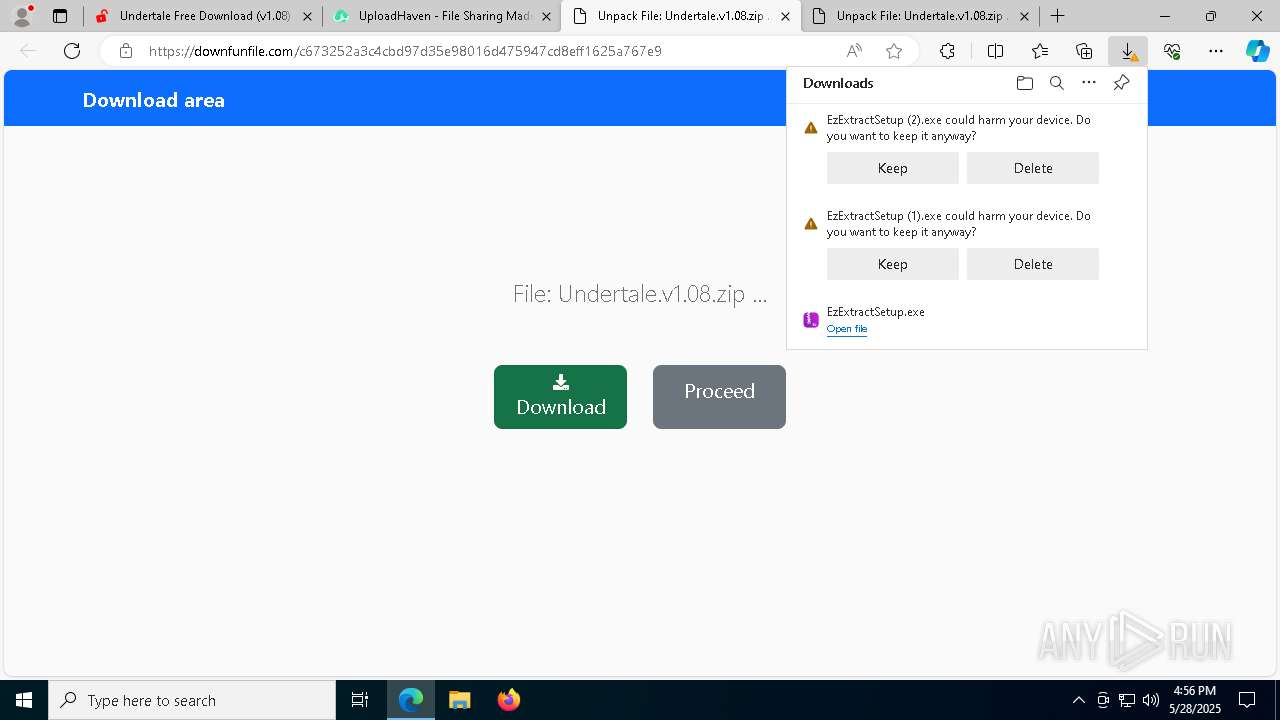Open the browser profile icon
Screen dimensions: 1280x720
pyautogui.click(x=22, y=16)
